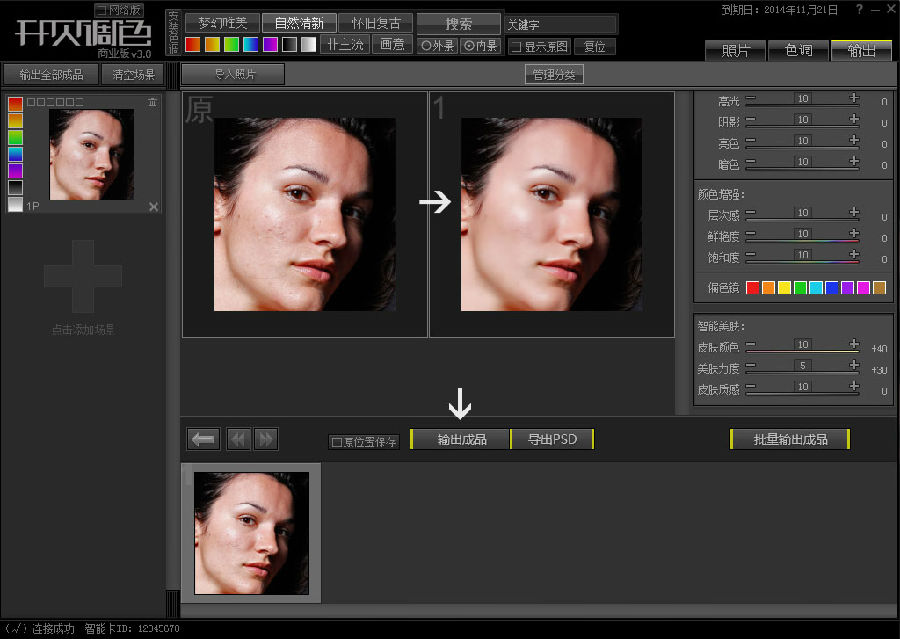Open the 照片 tab
The image size is (900, 639).
pos(736,51)
